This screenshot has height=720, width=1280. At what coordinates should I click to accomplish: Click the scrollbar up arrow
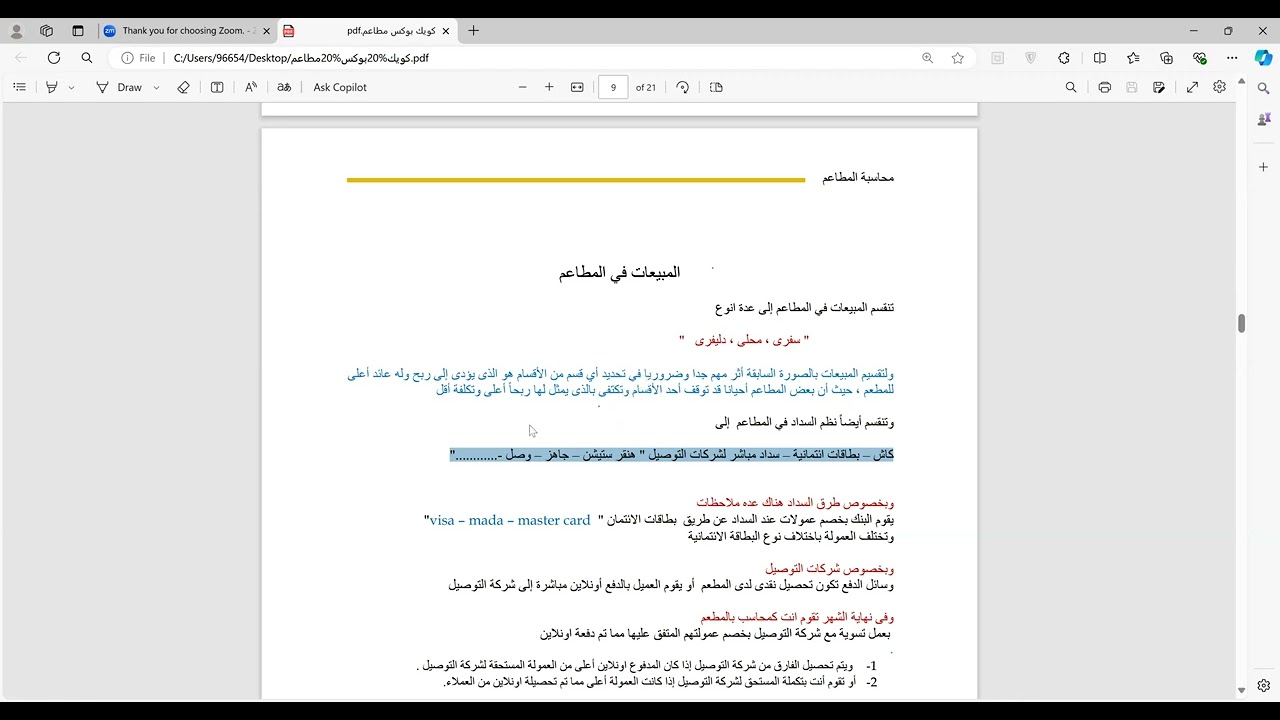1241,80
